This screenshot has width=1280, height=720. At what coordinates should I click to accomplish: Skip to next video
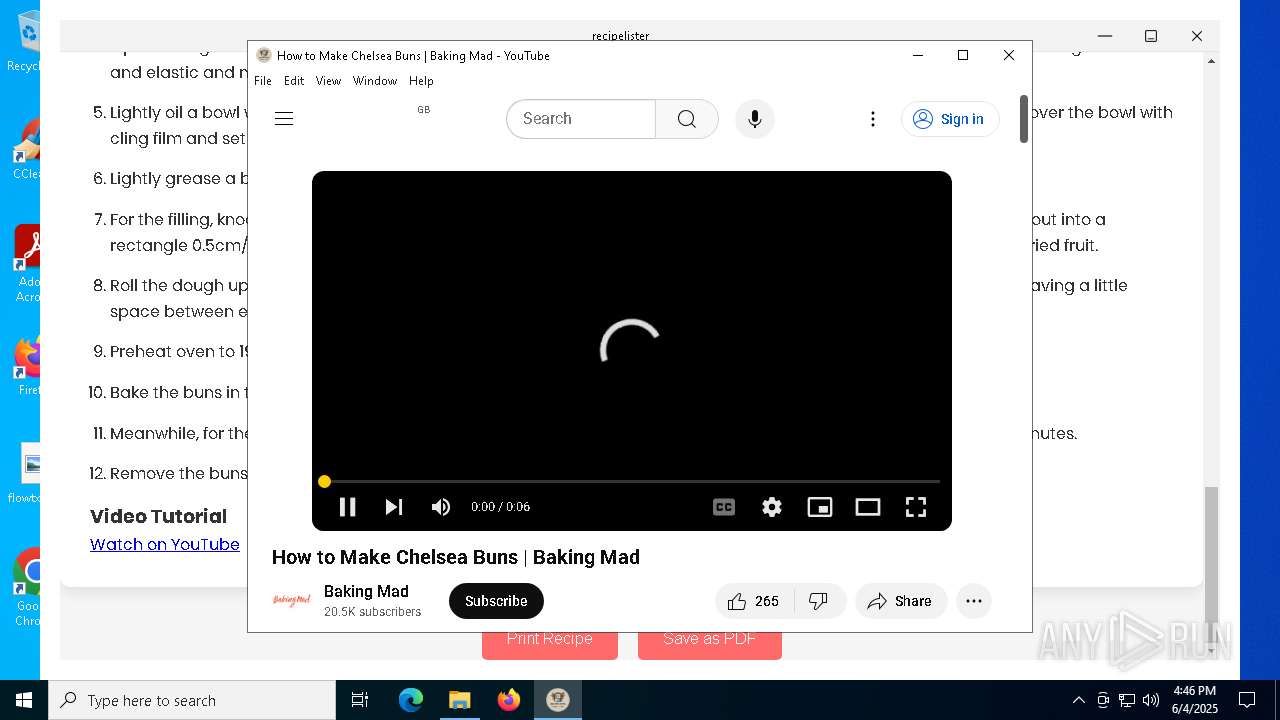point(394,507)
